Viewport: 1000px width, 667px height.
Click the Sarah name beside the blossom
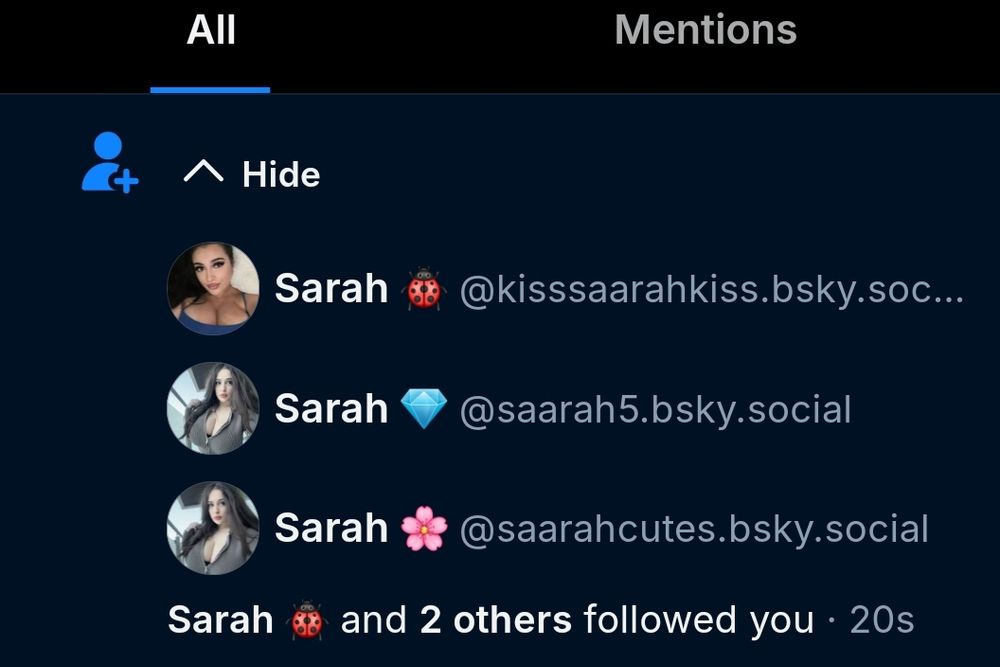point(332,528)
